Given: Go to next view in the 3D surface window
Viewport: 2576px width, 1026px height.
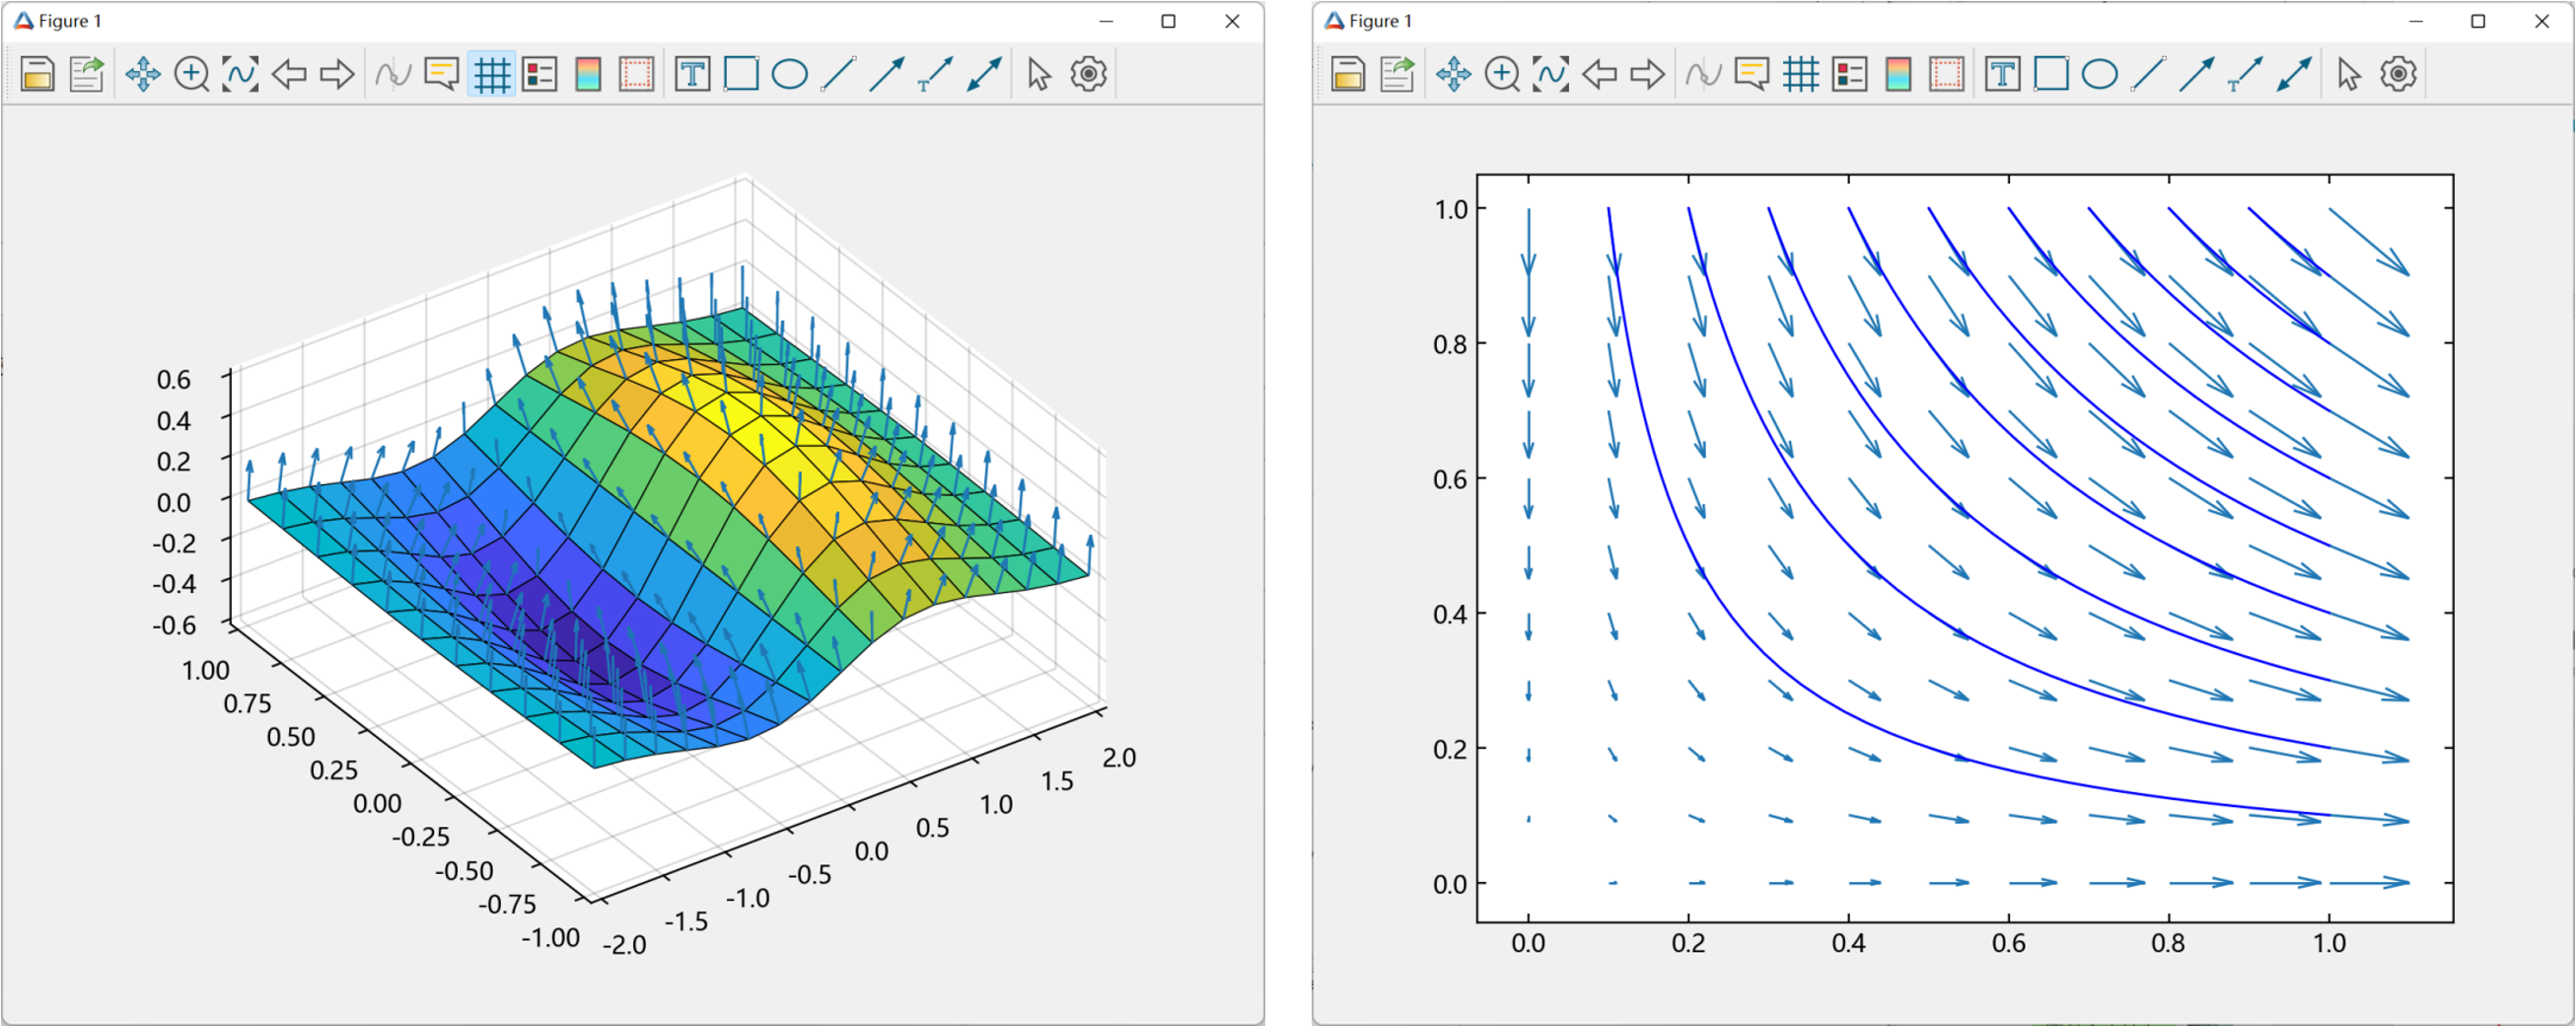Looking at the screenshot, I should tap(337, 74).
